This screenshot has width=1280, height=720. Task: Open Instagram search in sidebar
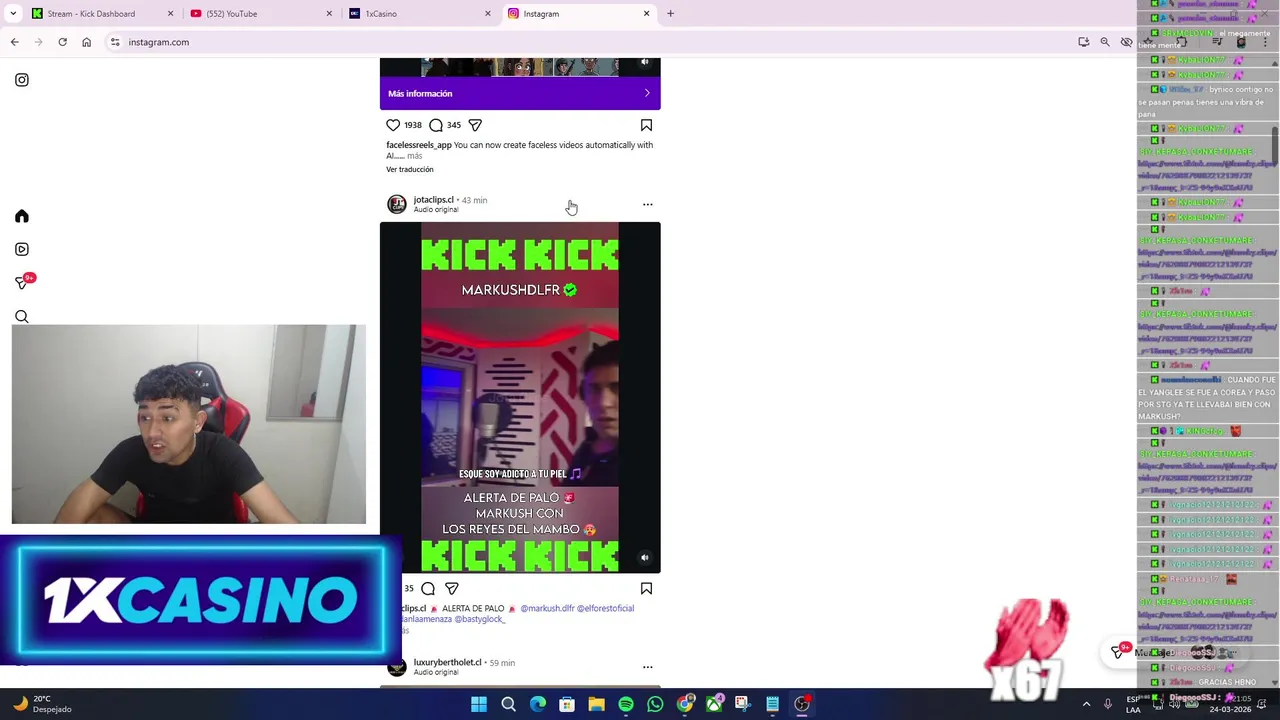pos(22,317)
